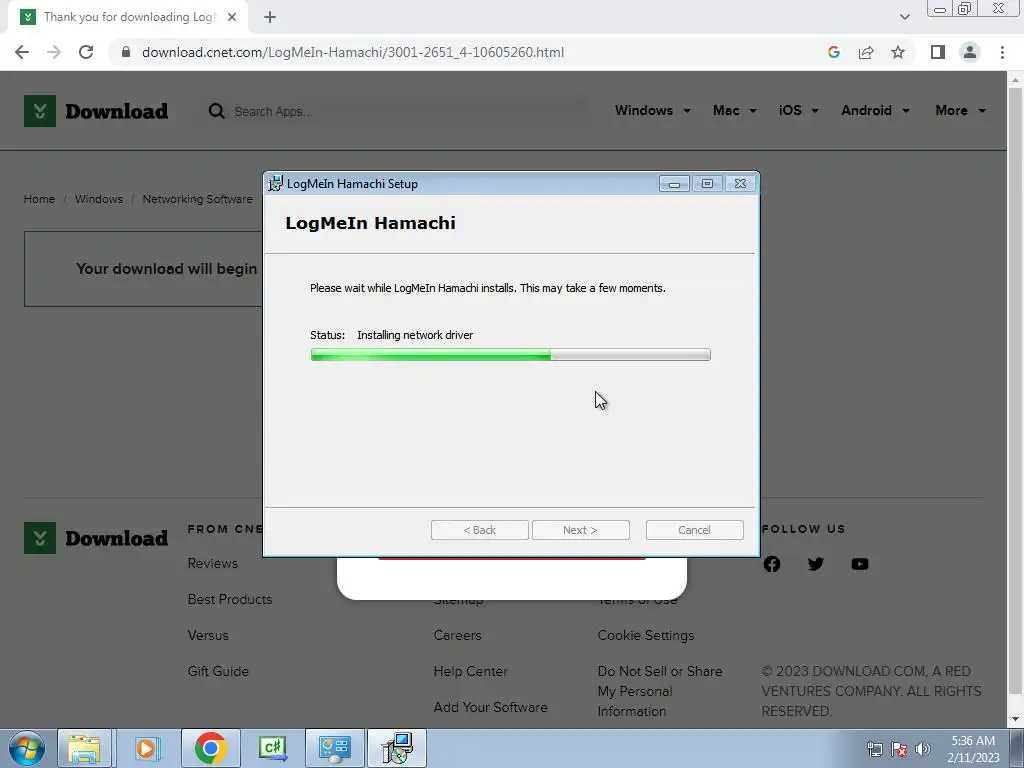Open Gift Guide footer link

pyautogui.click(x=218, y=671)
